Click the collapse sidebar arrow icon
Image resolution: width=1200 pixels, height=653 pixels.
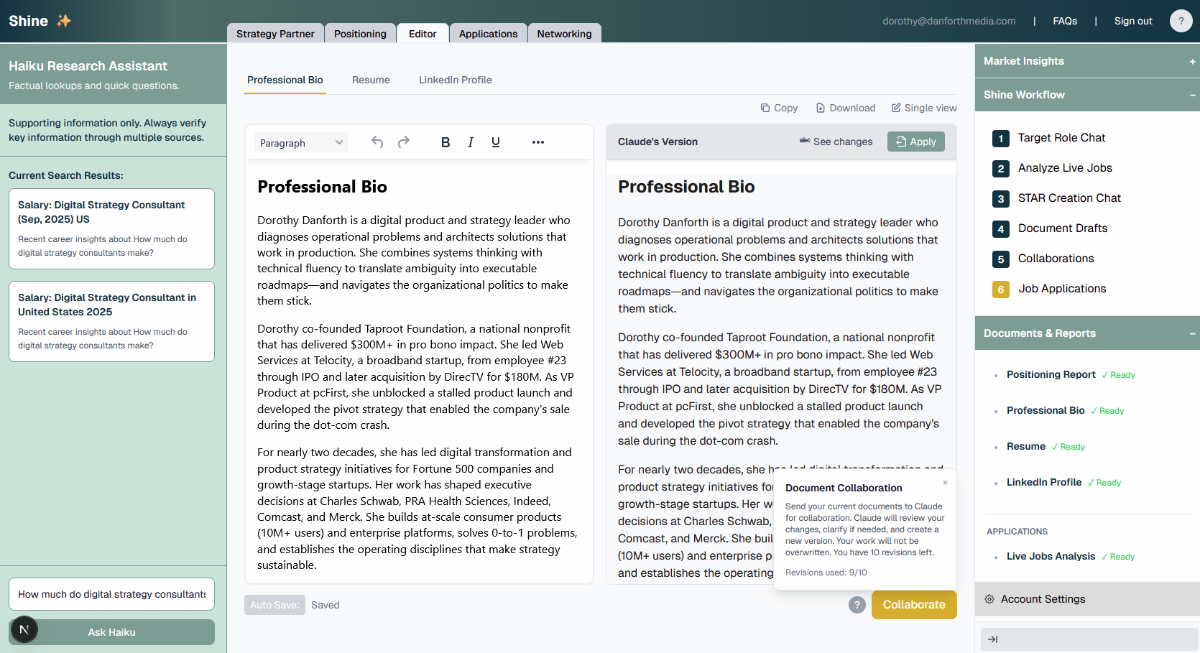991,639
